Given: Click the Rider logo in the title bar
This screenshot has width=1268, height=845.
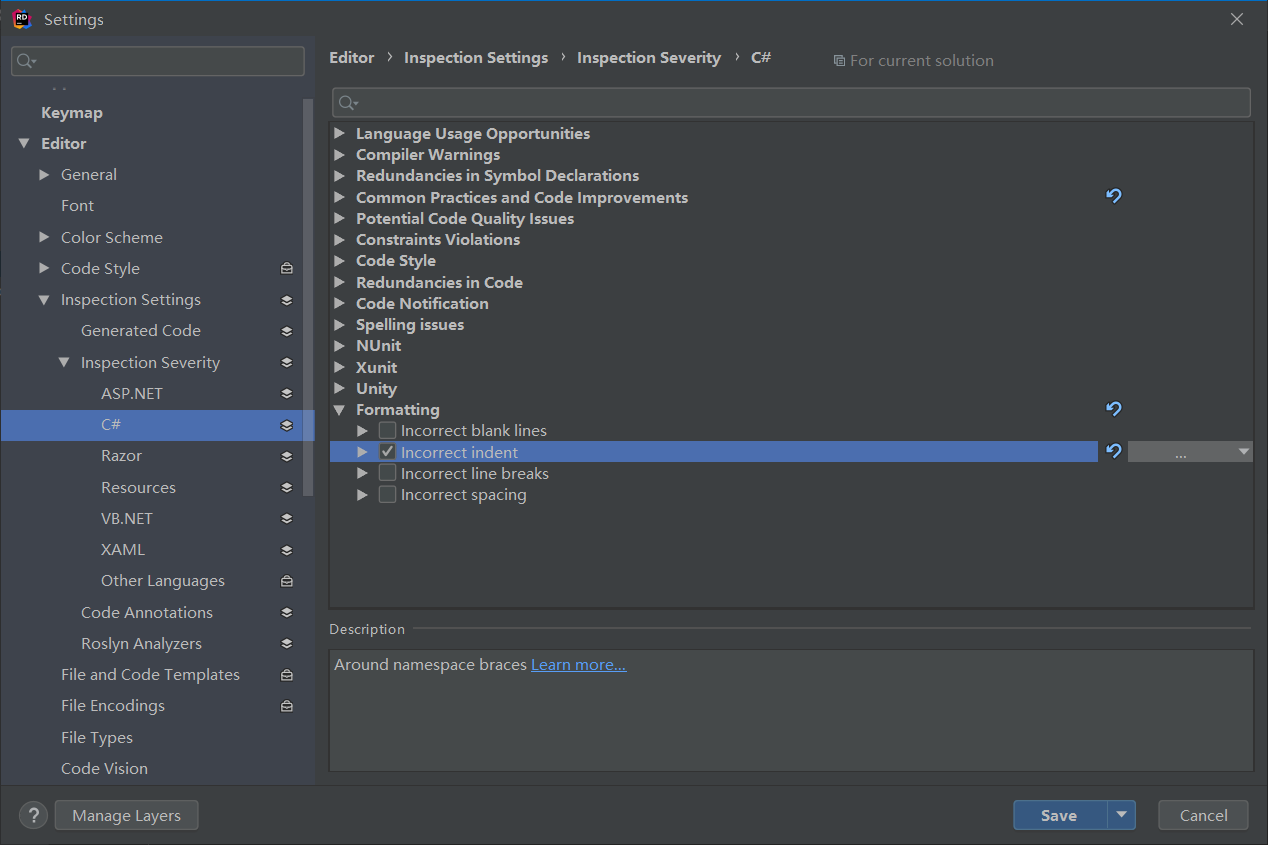Looking at the screenshot, I should pyautogui.click(x=22, y=19).
